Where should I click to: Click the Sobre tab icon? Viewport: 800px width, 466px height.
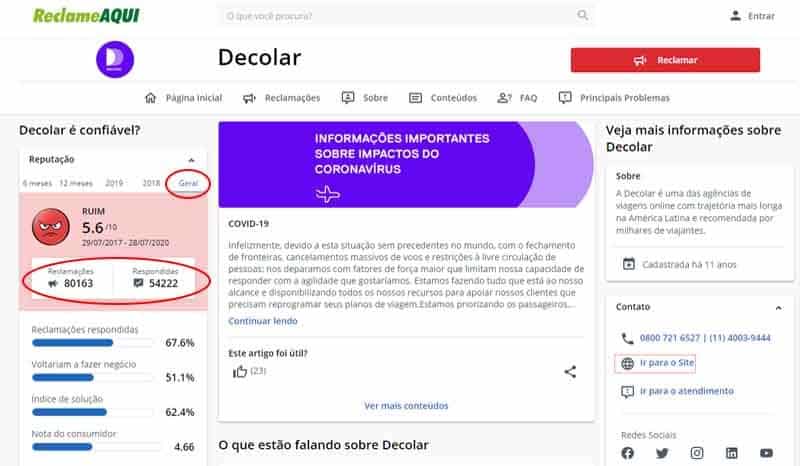(348, 97)
